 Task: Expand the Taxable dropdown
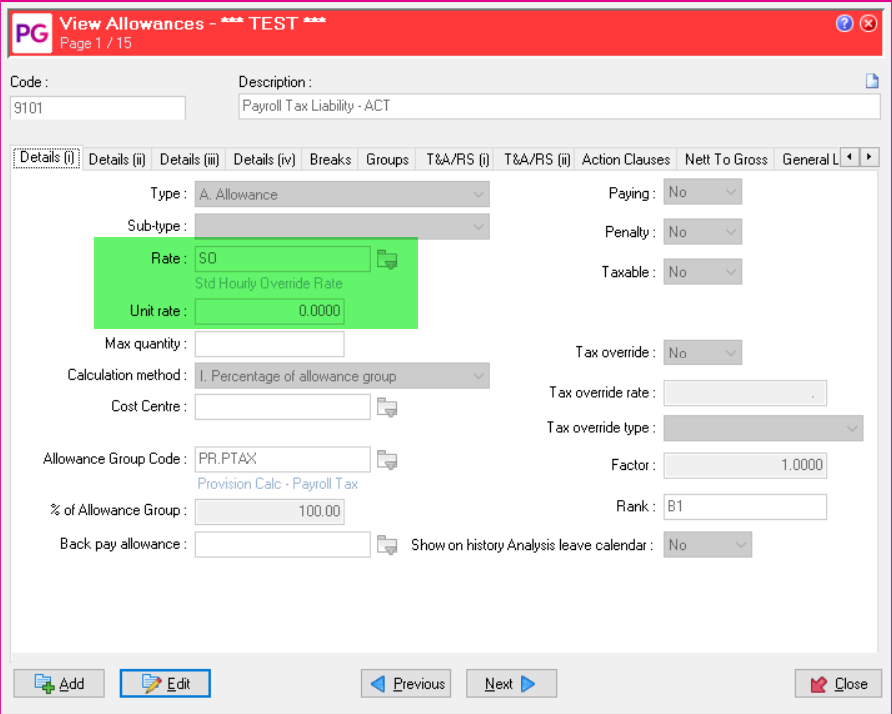coord(730,272)
